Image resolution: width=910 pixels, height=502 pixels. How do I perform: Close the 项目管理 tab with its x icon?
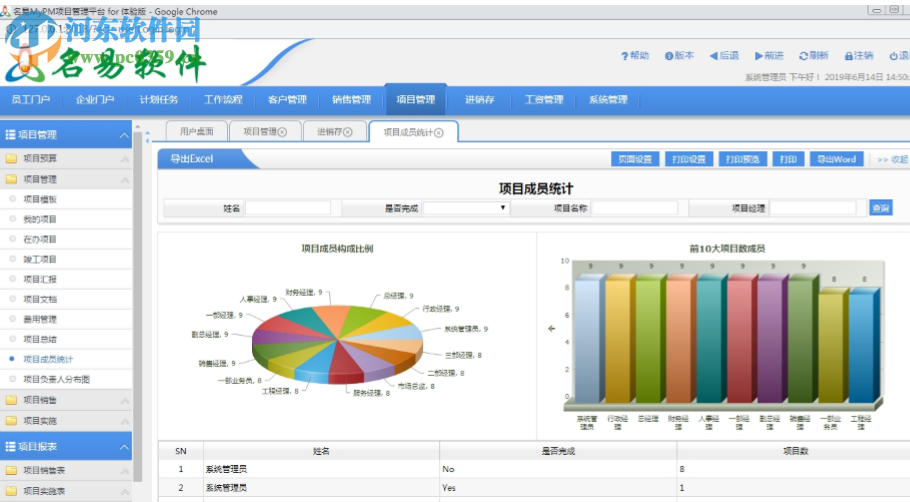282,132
